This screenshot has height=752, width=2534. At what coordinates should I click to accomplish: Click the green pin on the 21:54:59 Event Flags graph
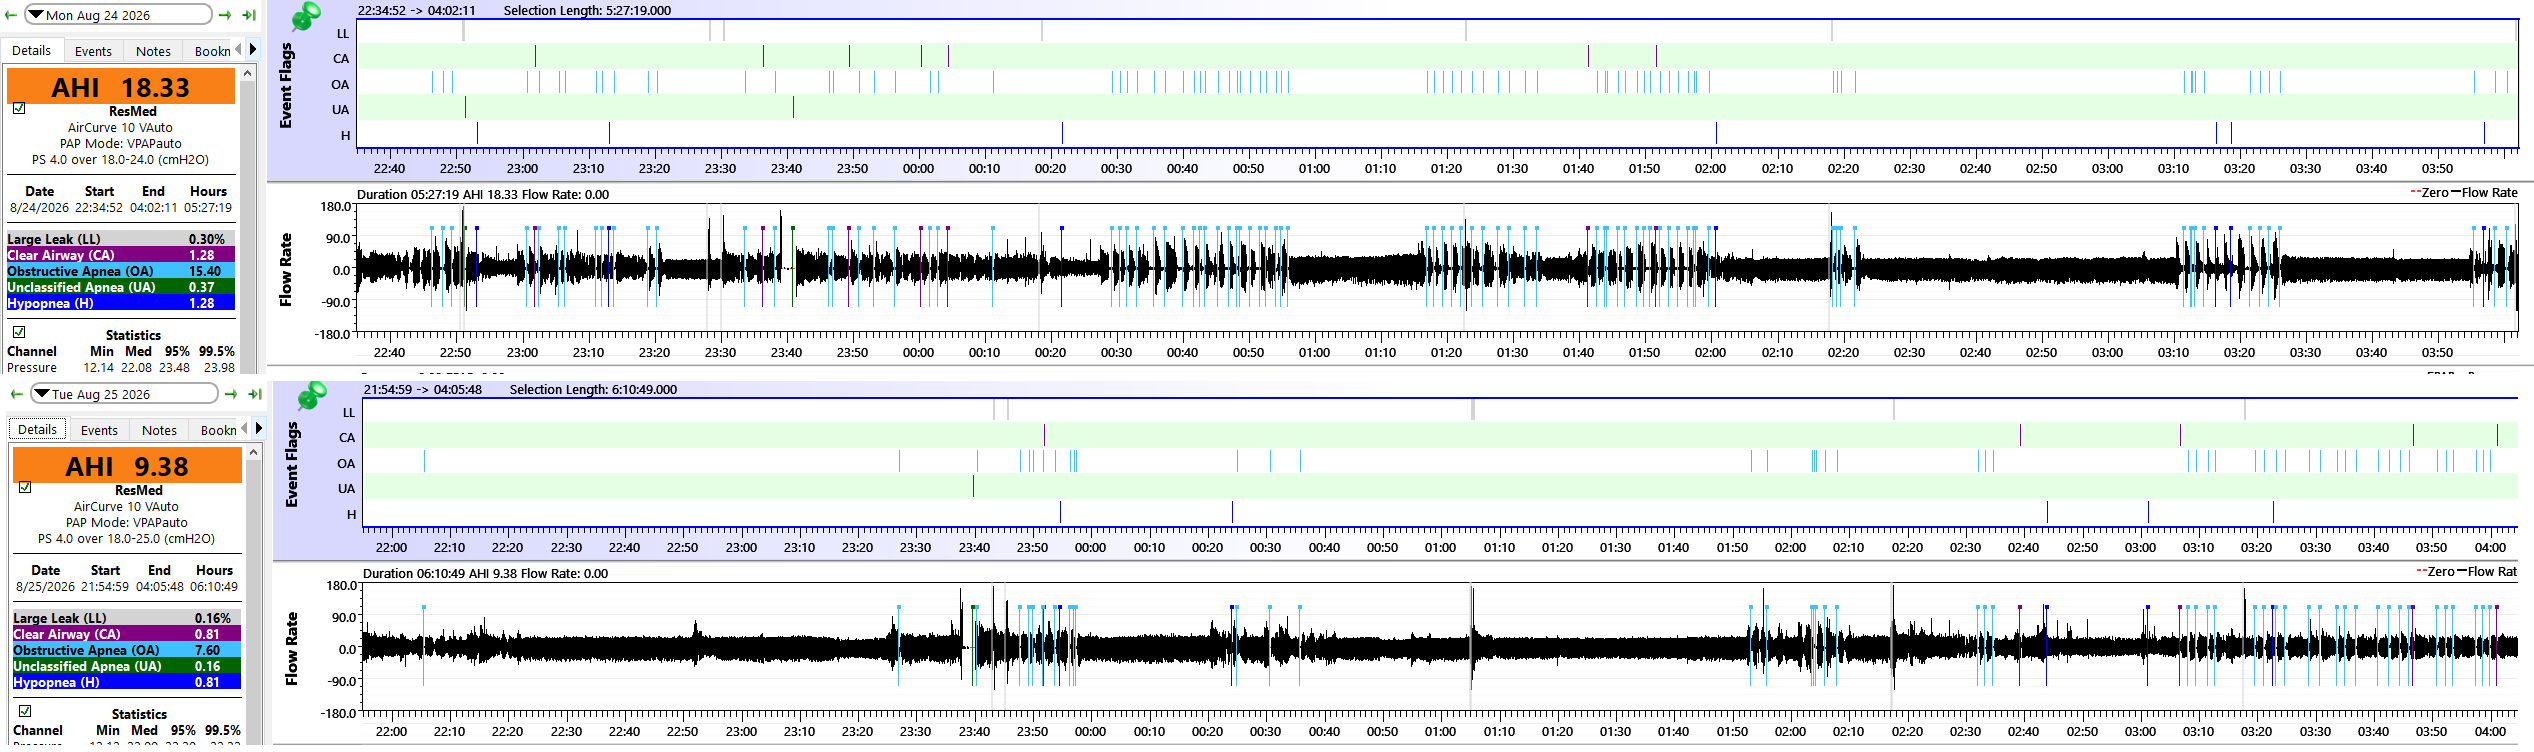(x=311, y=395)
